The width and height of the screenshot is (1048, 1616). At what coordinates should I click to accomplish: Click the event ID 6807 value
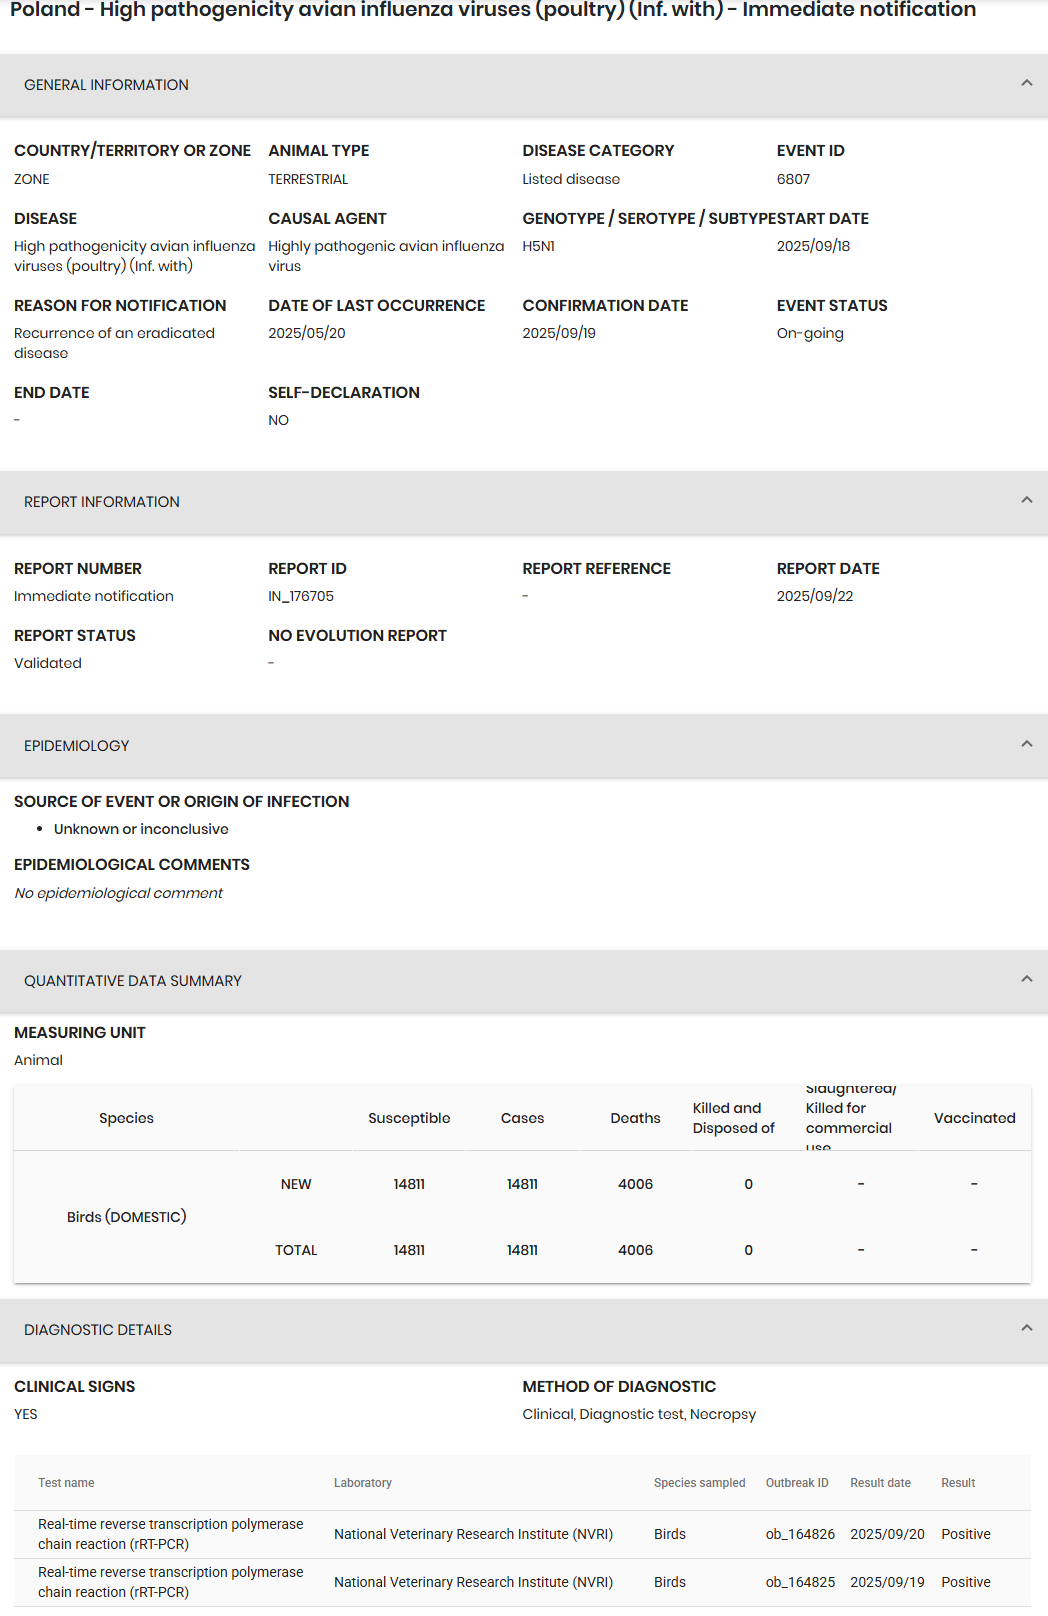(x=793, y=179)
